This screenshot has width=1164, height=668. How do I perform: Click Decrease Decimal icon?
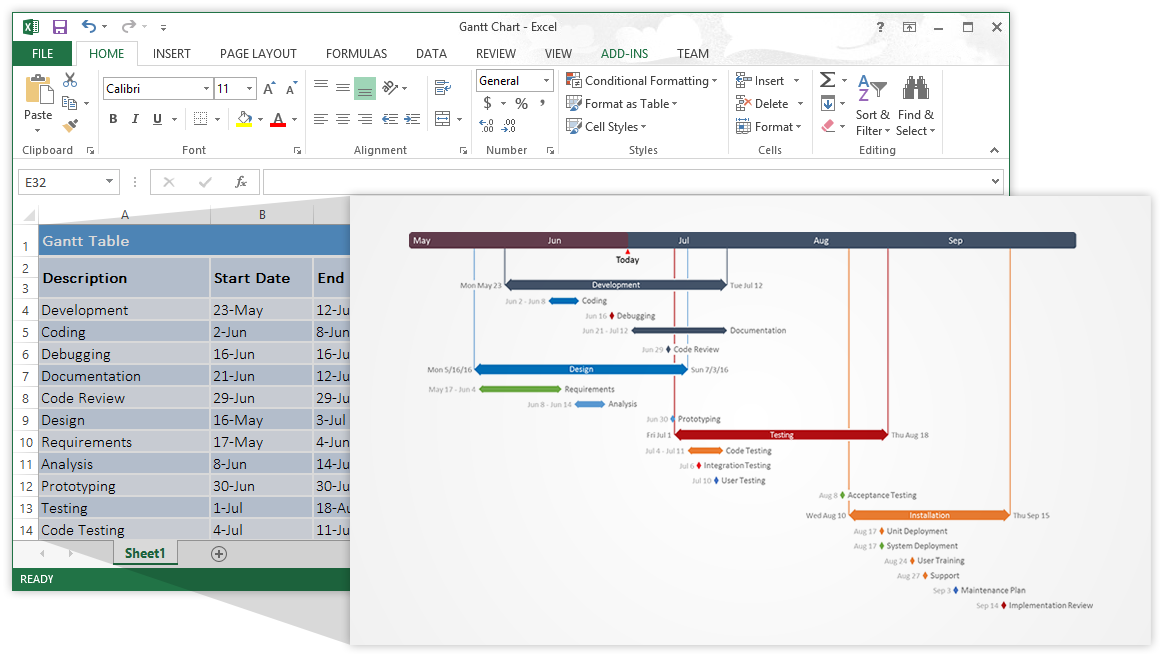pyautogui.click(x=509, y=125)
